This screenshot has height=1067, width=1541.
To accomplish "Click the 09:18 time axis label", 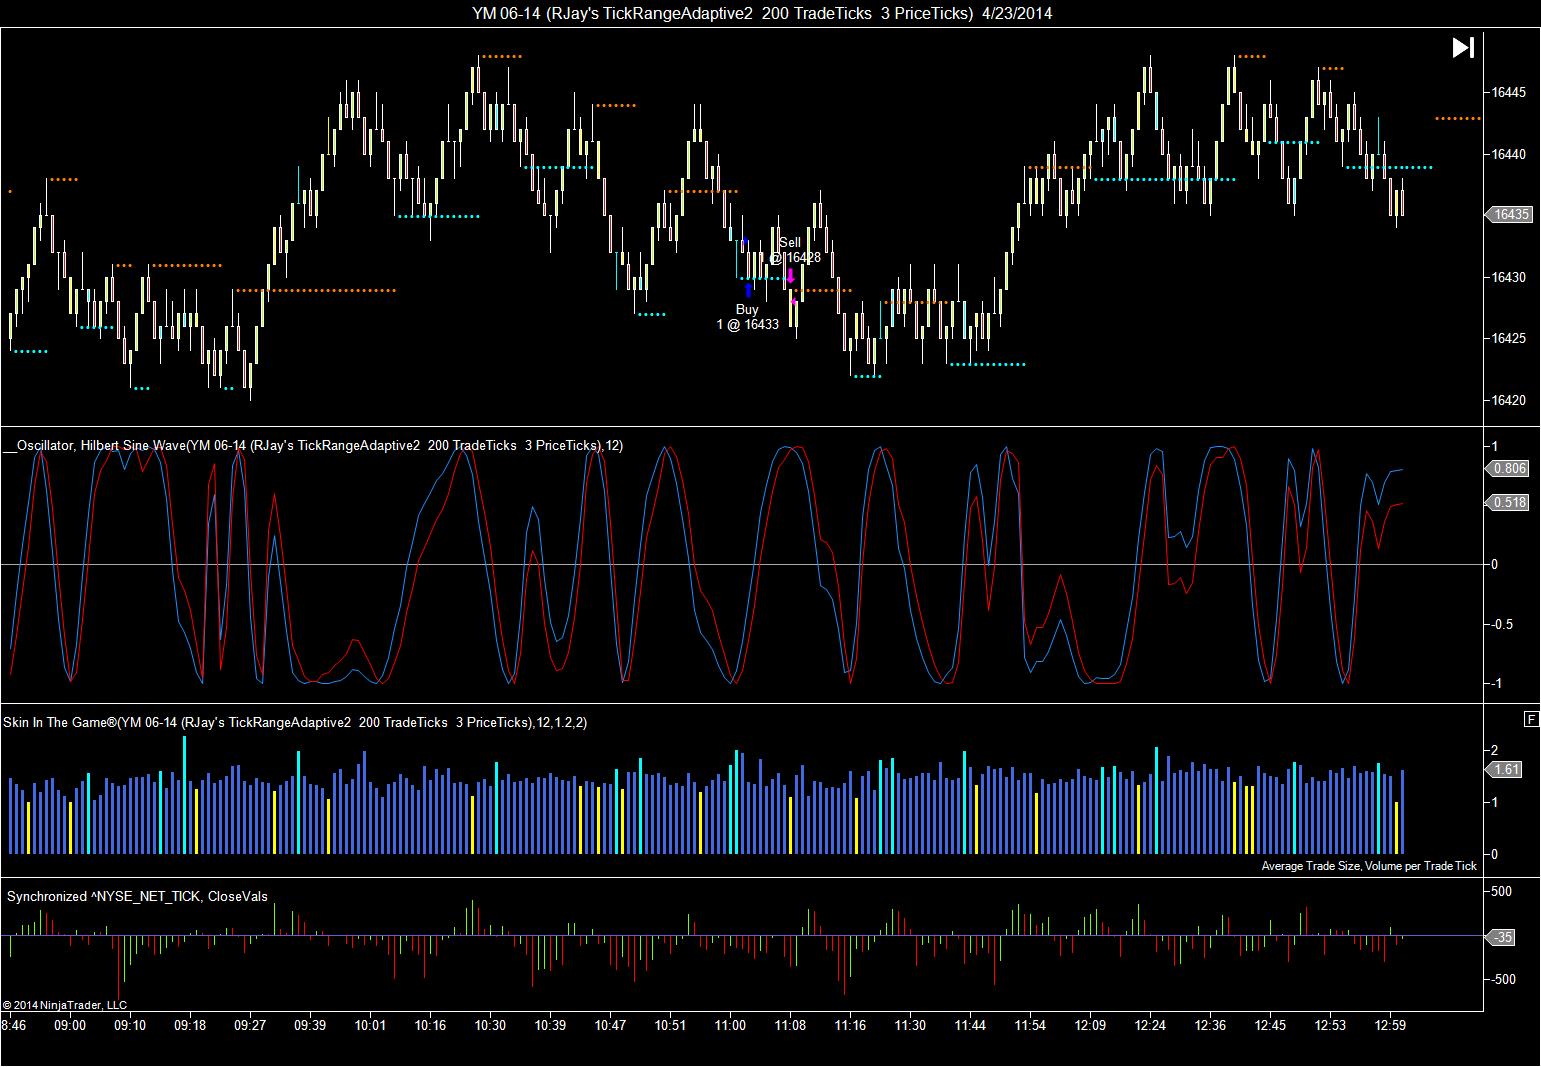I will click(190, 1025).
